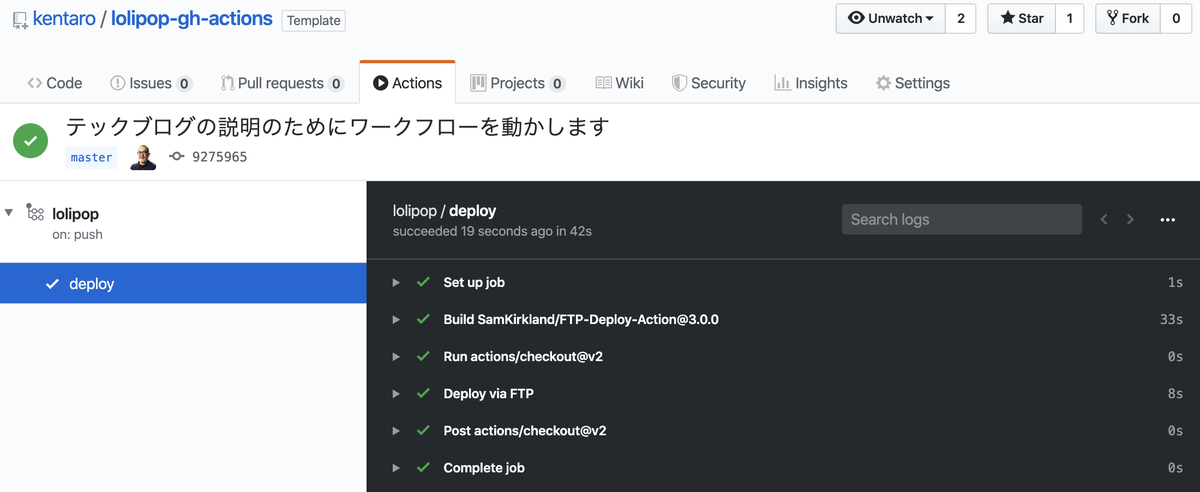Image resolution: width=1200 pixels, height=492 pixels.
Task: Select the lolipop workflow name
Action: [x=75, y=213]
